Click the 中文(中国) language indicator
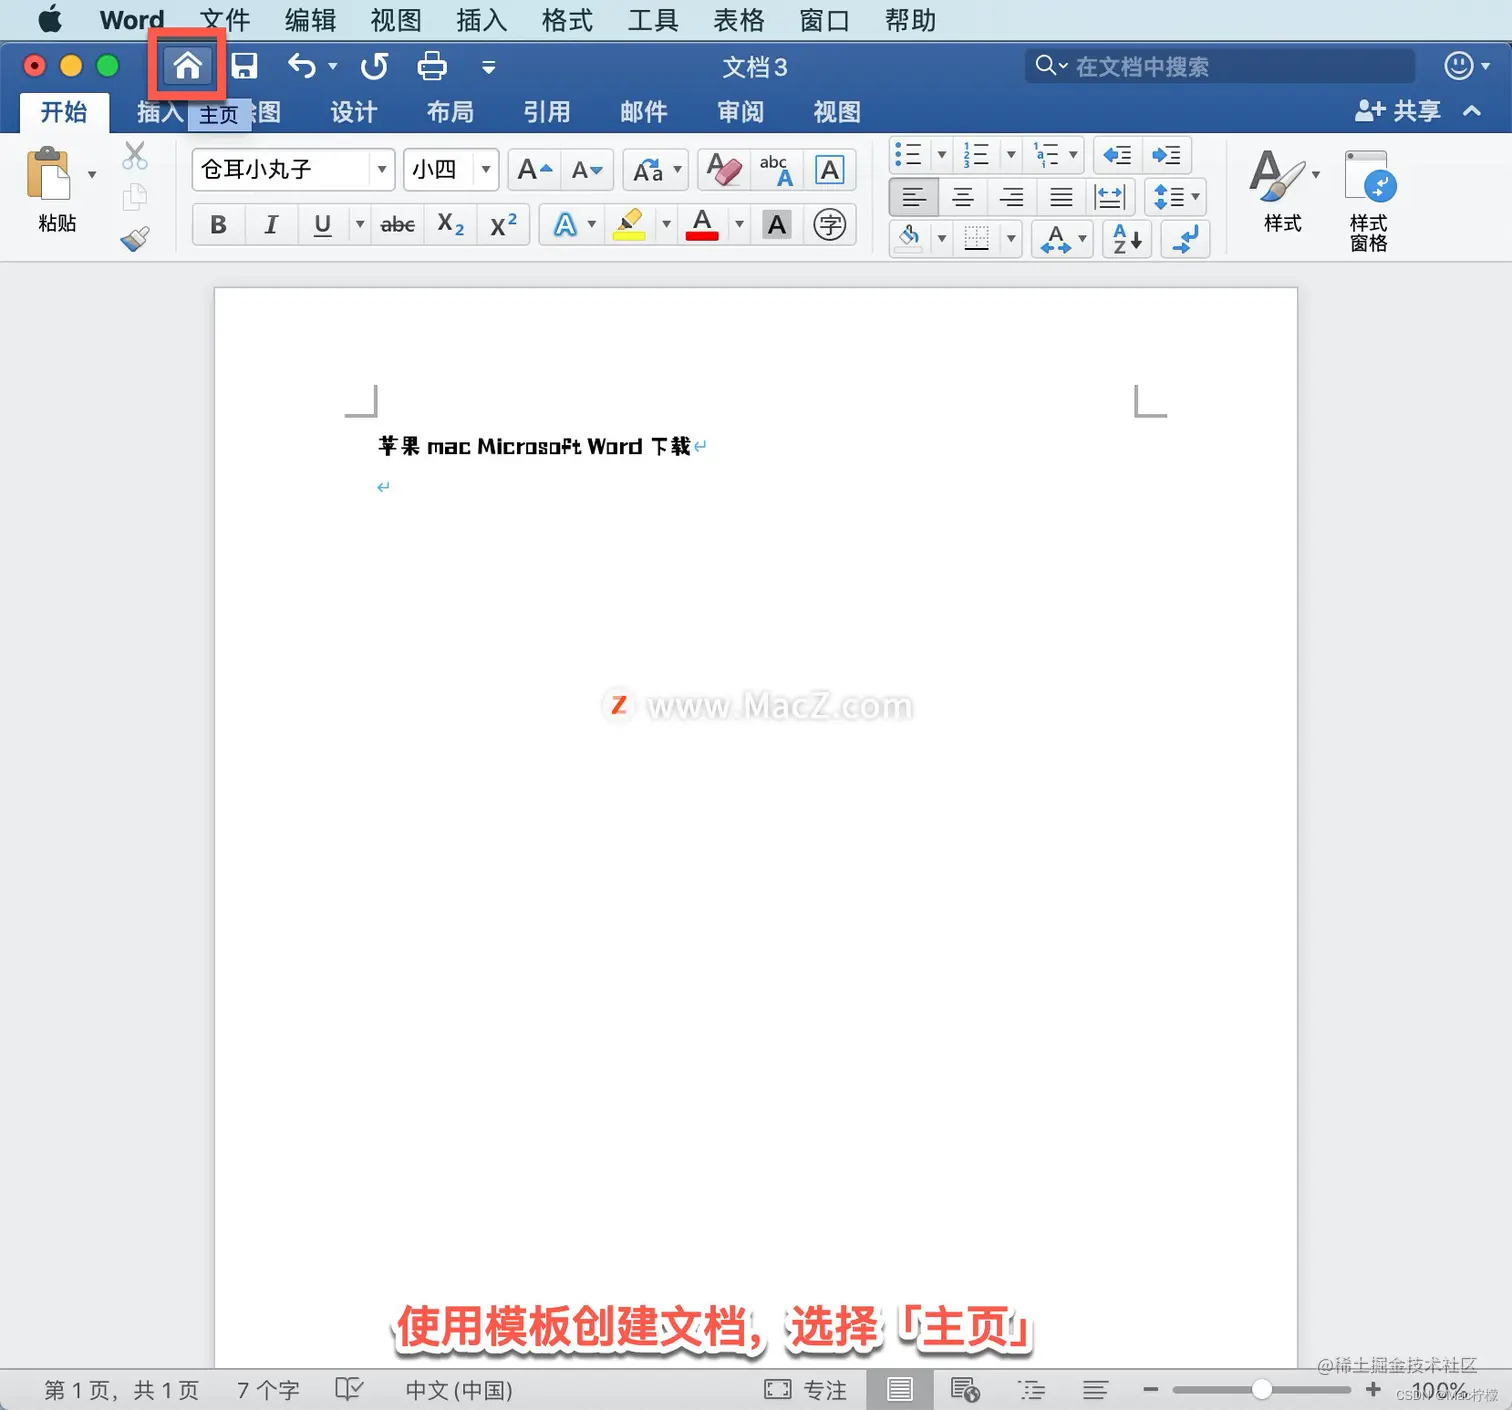 click(x=459, y=1390)
